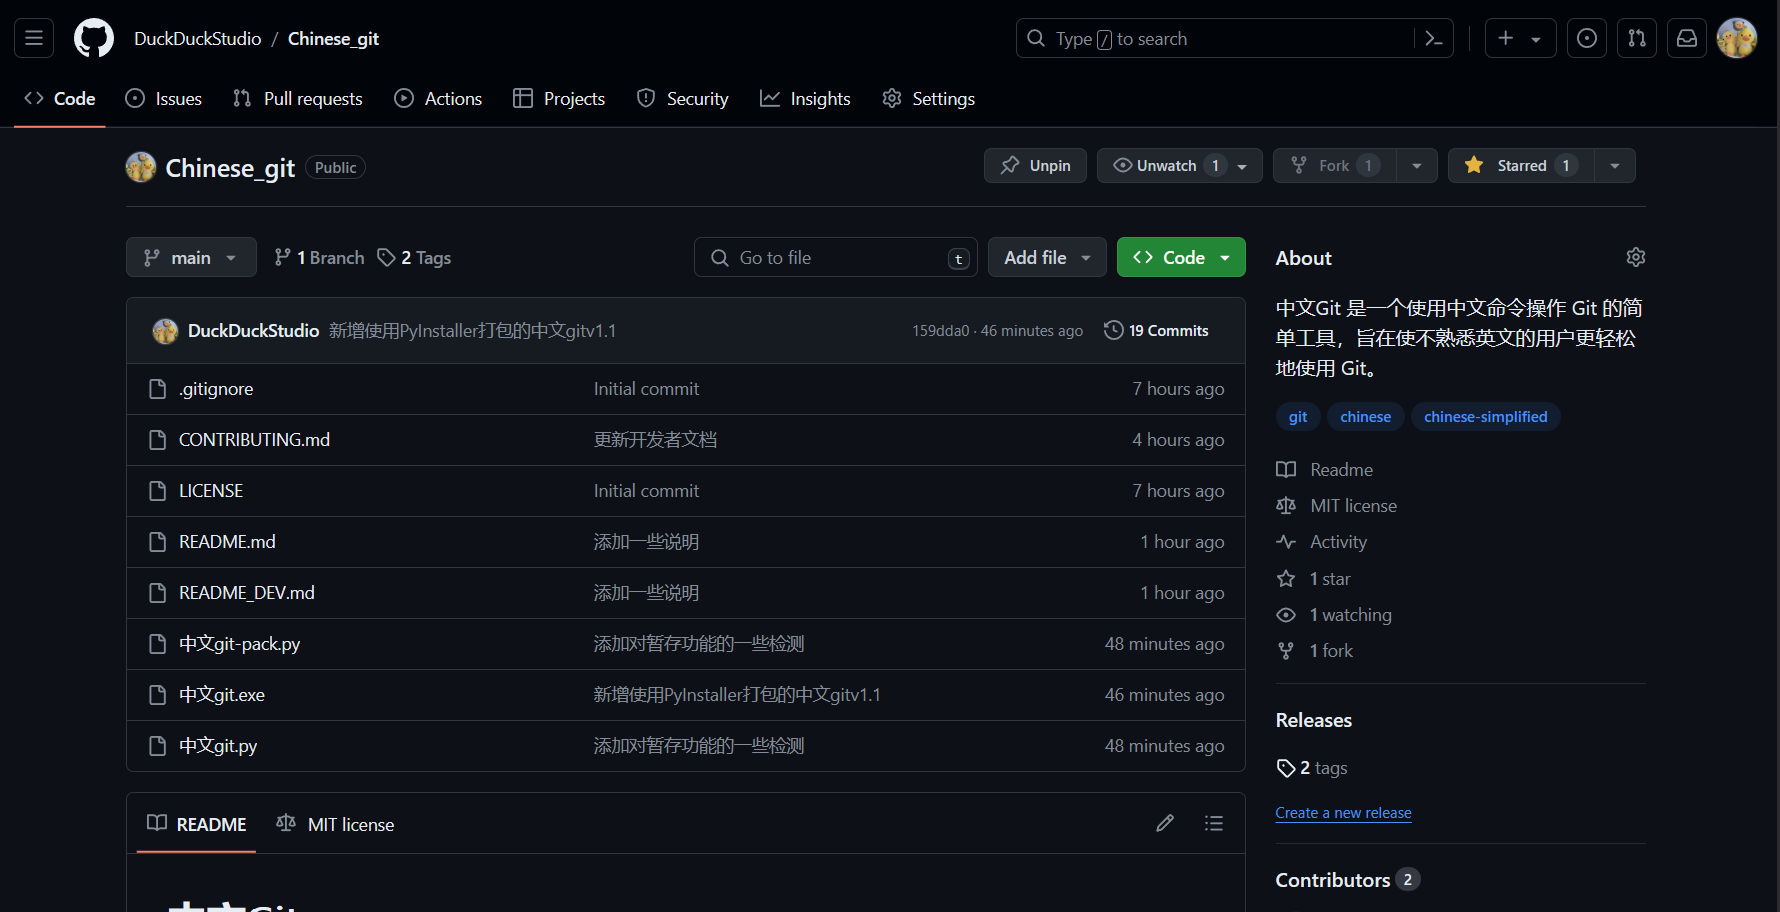Open the Fork options dropdown arrow
This screenshot has width=1780, height=912.
pyautogui.click(x=1417, y=165)
